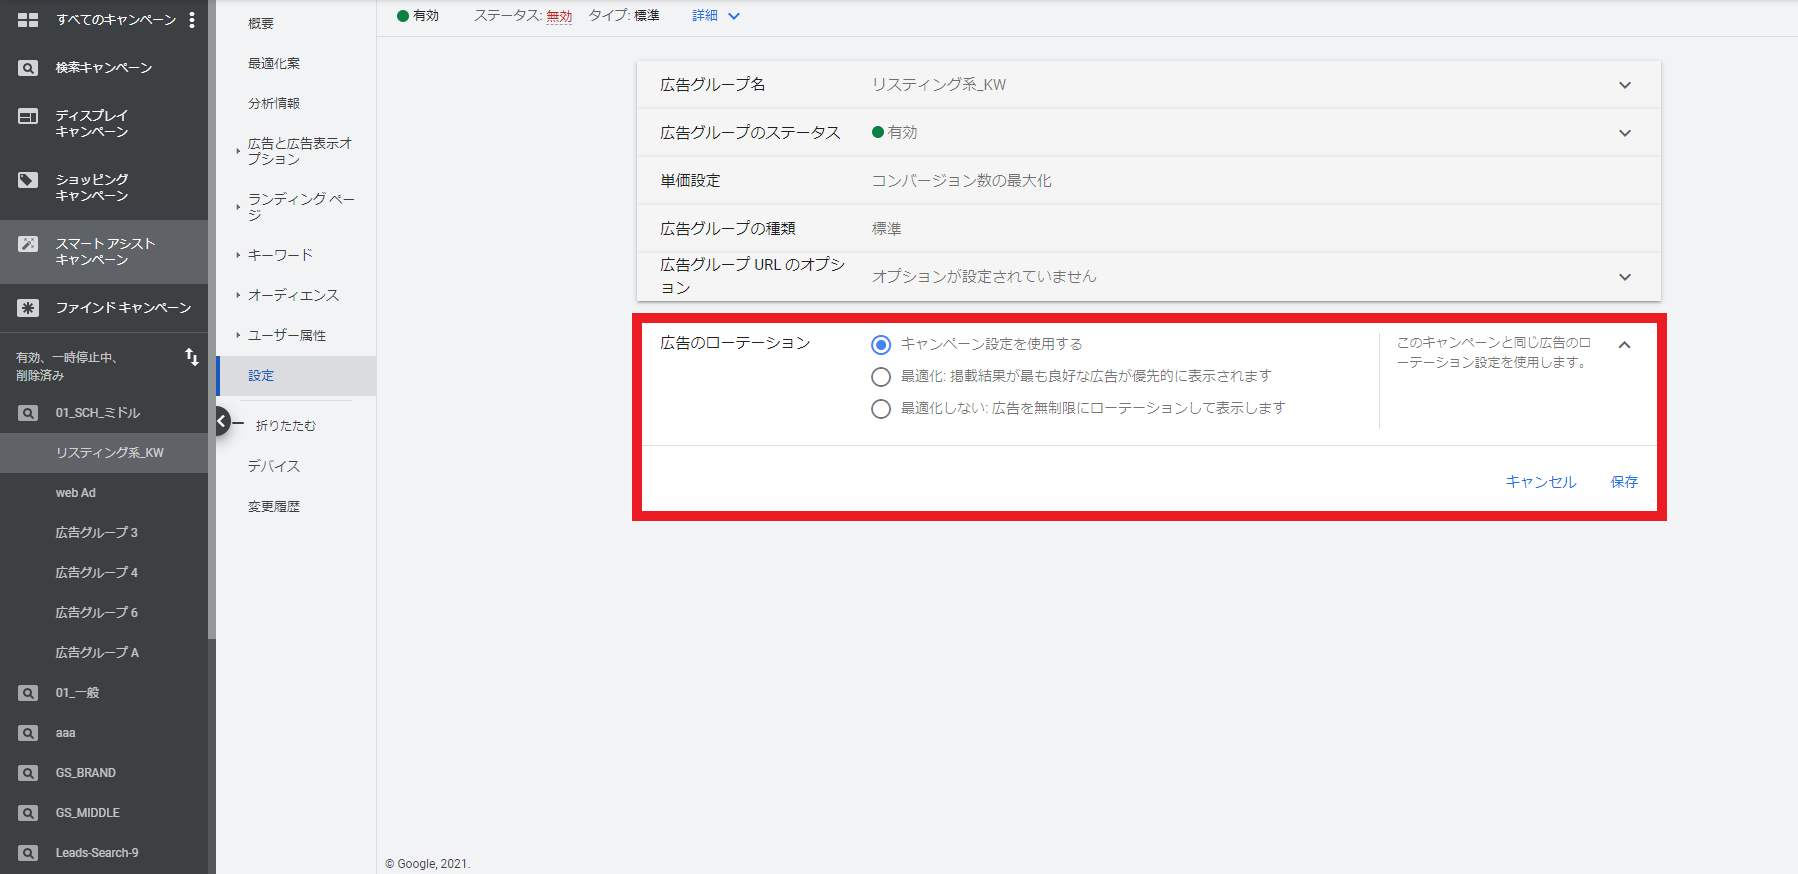Expand 広告グループ URL のオプション chevron

pyautogui.click(x=1625, y=277)
